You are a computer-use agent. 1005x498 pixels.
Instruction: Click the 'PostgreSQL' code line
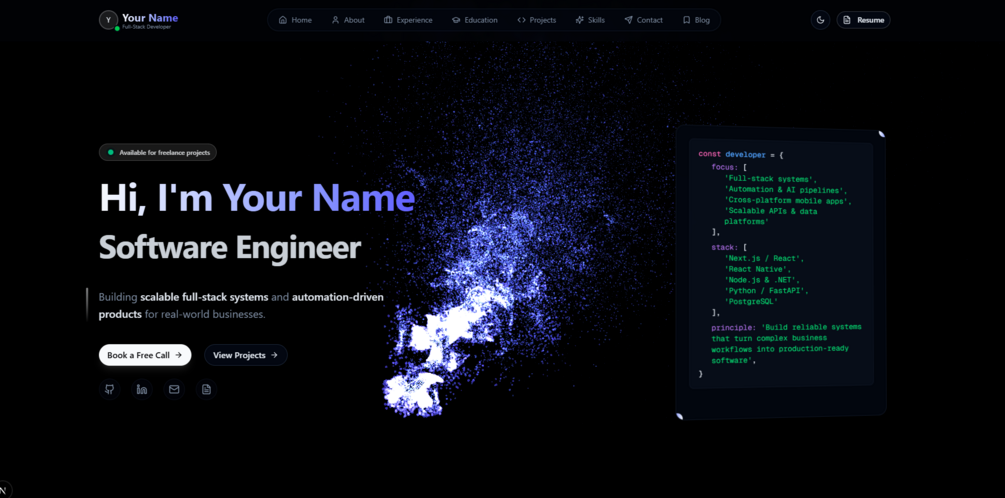click(751, 301)
